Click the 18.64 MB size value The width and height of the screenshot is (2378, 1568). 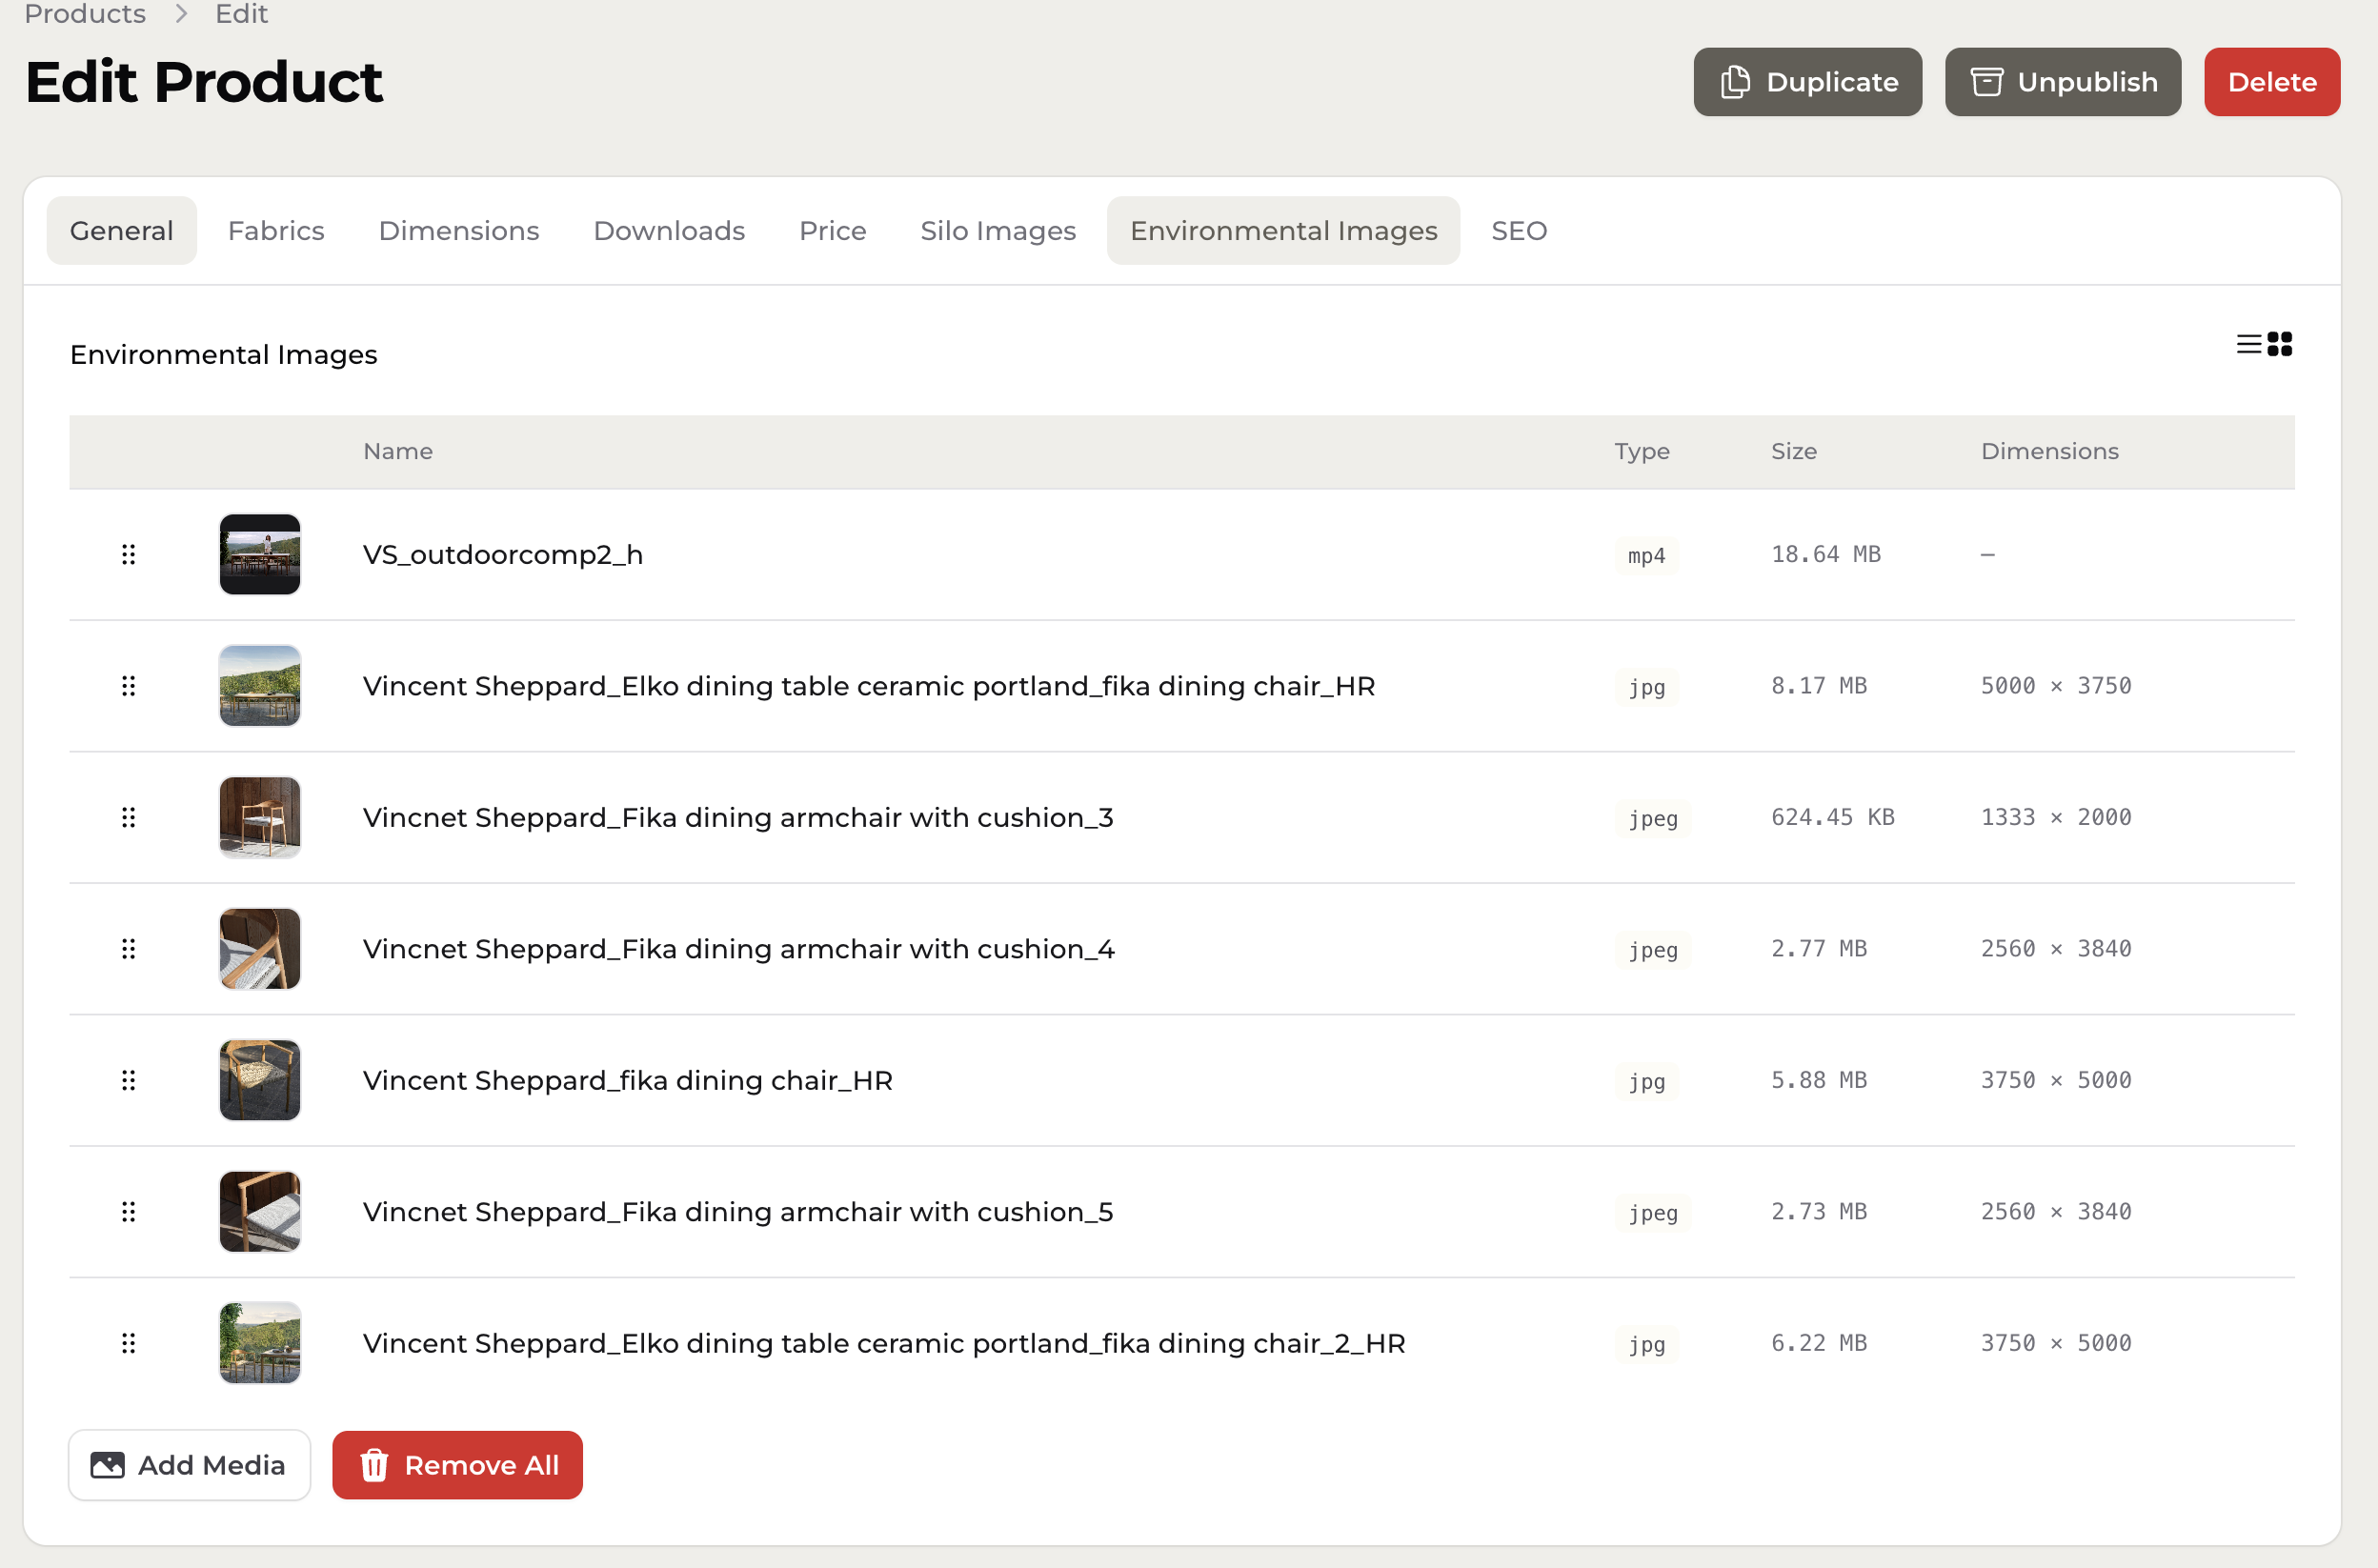click(1826, 554)
